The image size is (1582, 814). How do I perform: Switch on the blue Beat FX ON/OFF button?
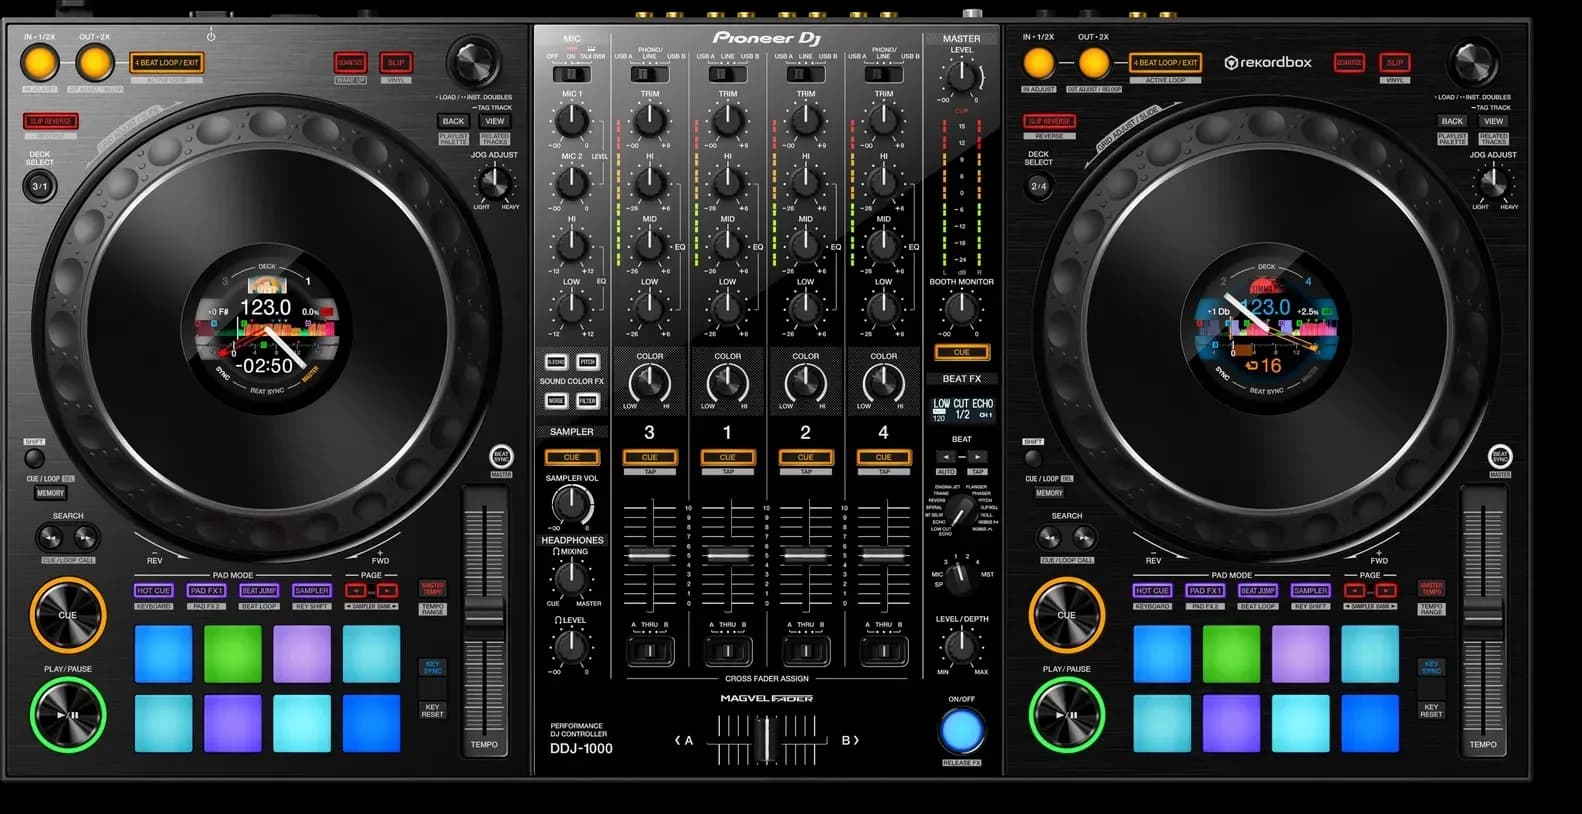tap(962, 731)
